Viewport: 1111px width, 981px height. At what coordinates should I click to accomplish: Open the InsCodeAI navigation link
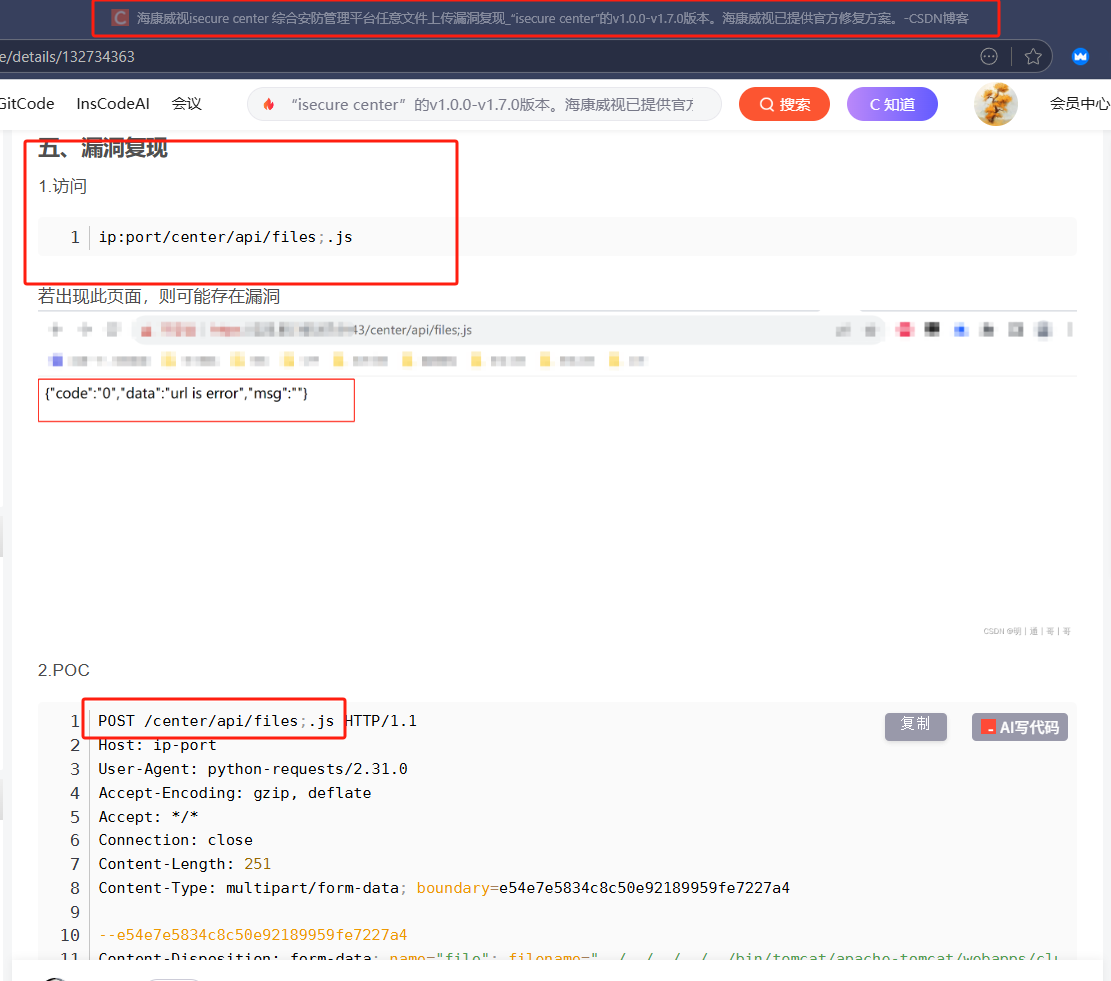tap(113, 104)
